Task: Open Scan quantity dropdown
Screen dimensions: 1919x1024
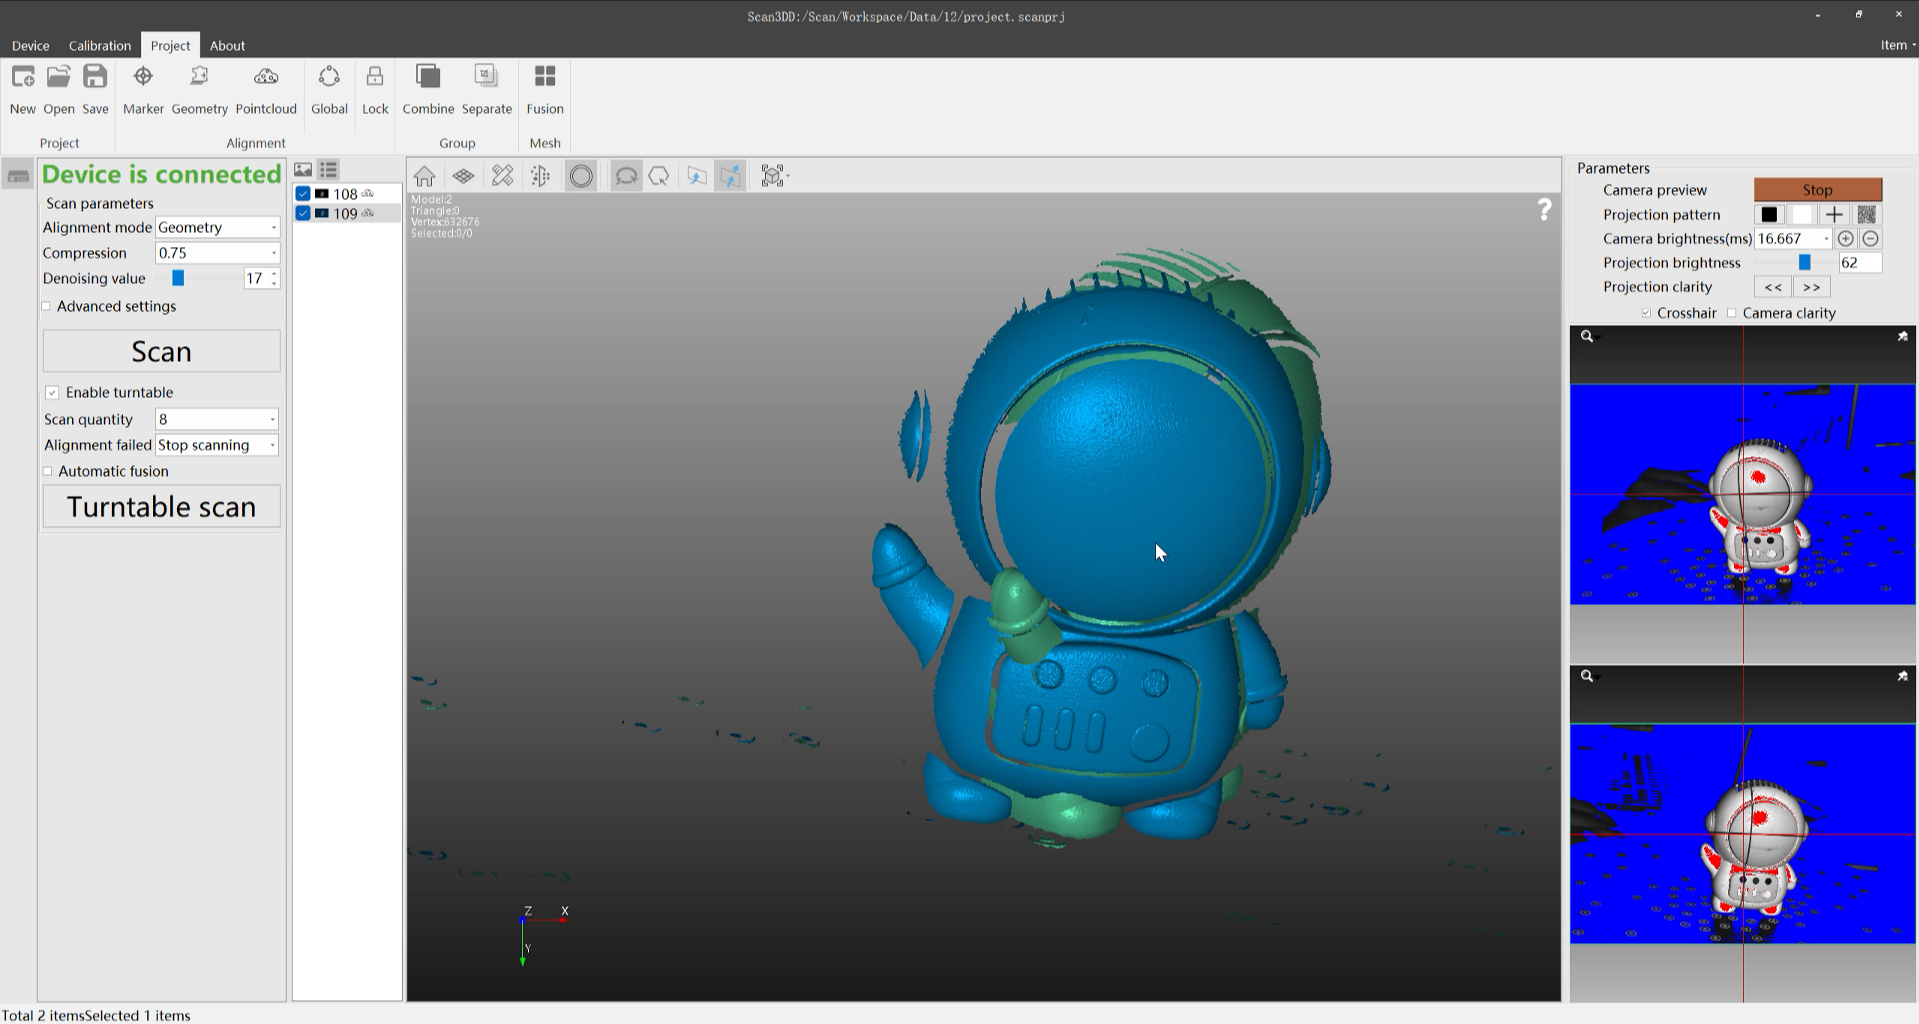Action: [217, 420]
